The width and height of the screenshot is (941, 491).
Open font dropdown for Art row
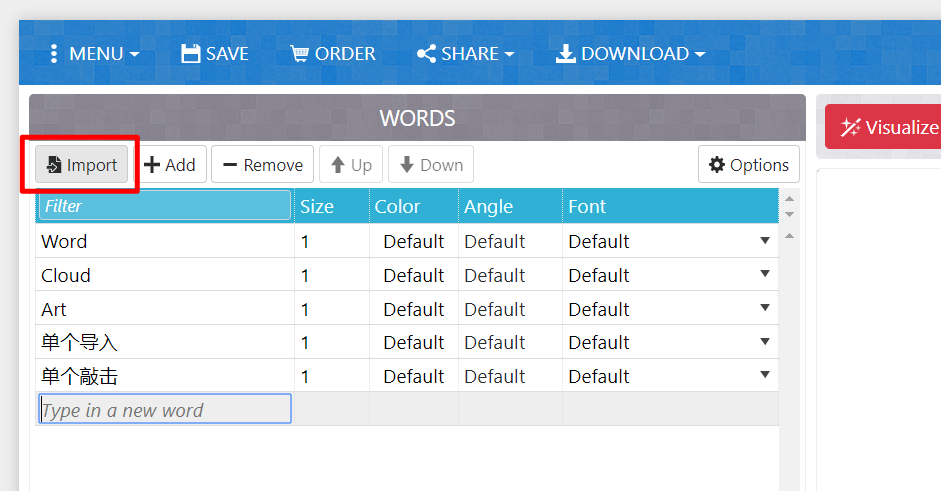[x=765, y=307]
